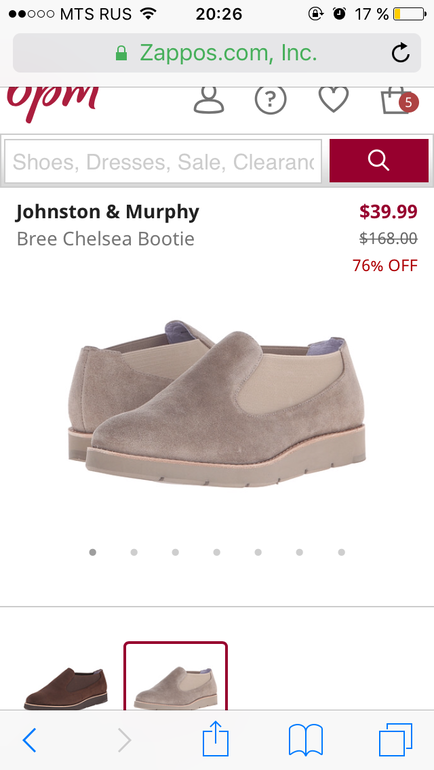Open Safari bookmarks book icon
Viewport: 434px width, 770px height.
click(x=306, y=740)
